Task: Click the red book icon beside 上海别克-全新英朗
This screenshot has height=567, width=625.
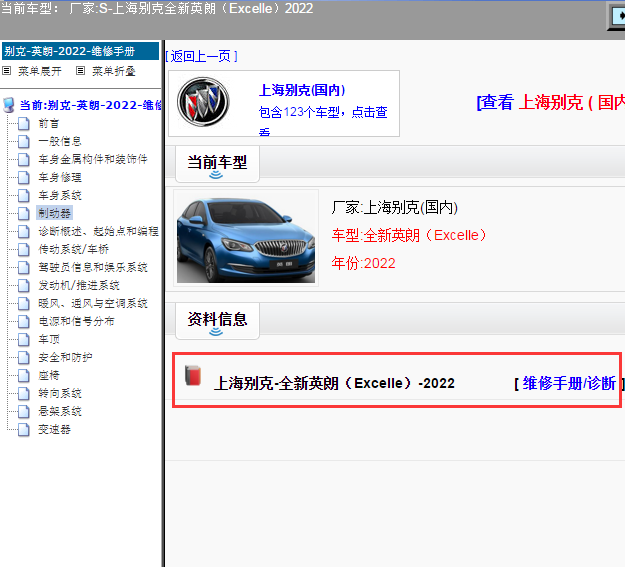Action: click(193, 375)
